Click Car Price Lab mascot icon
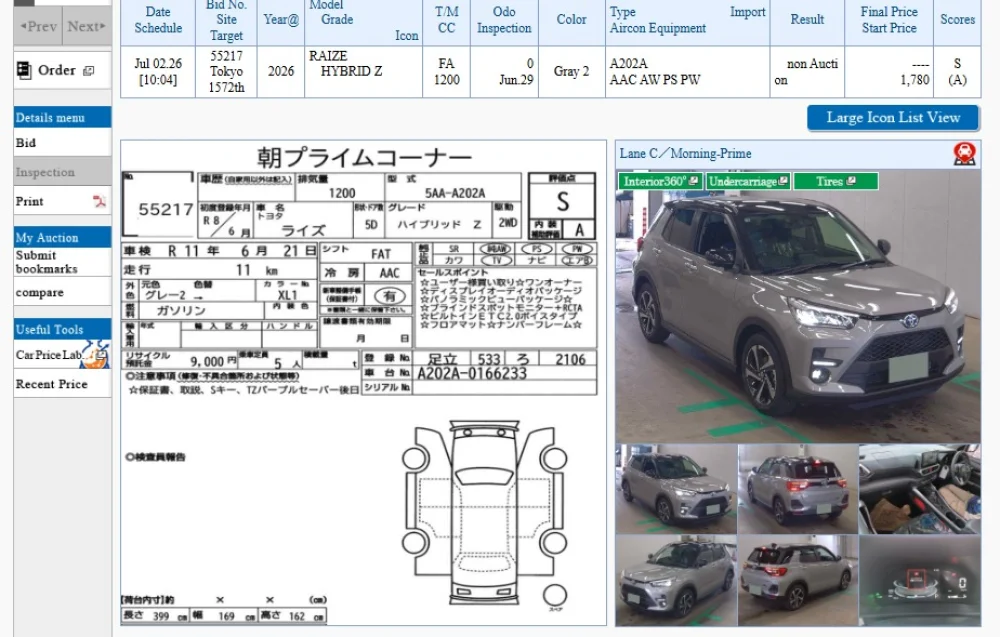This screenshot has height=637, width=1000. tap(97, 355)
